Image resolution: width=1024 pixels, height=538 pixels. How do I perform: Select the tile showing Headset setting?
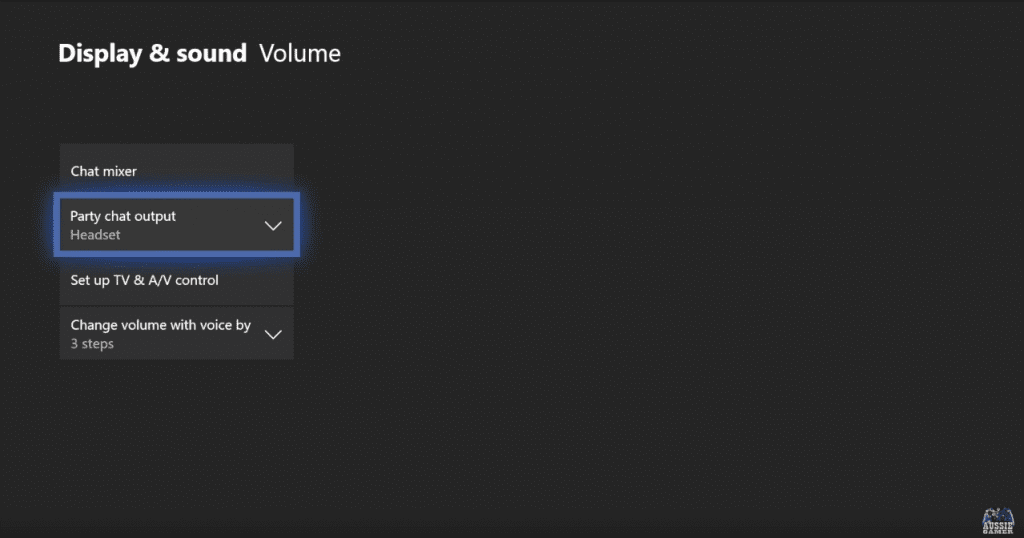coord(176,225)
